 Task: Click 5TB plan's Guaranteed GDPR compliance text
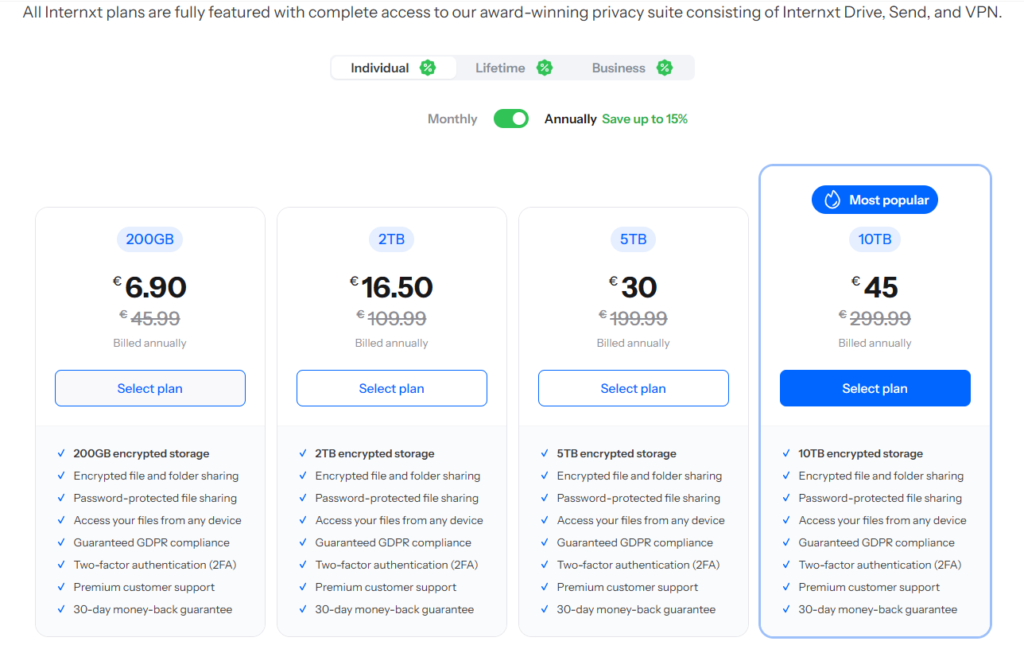[x=635, y=543]
